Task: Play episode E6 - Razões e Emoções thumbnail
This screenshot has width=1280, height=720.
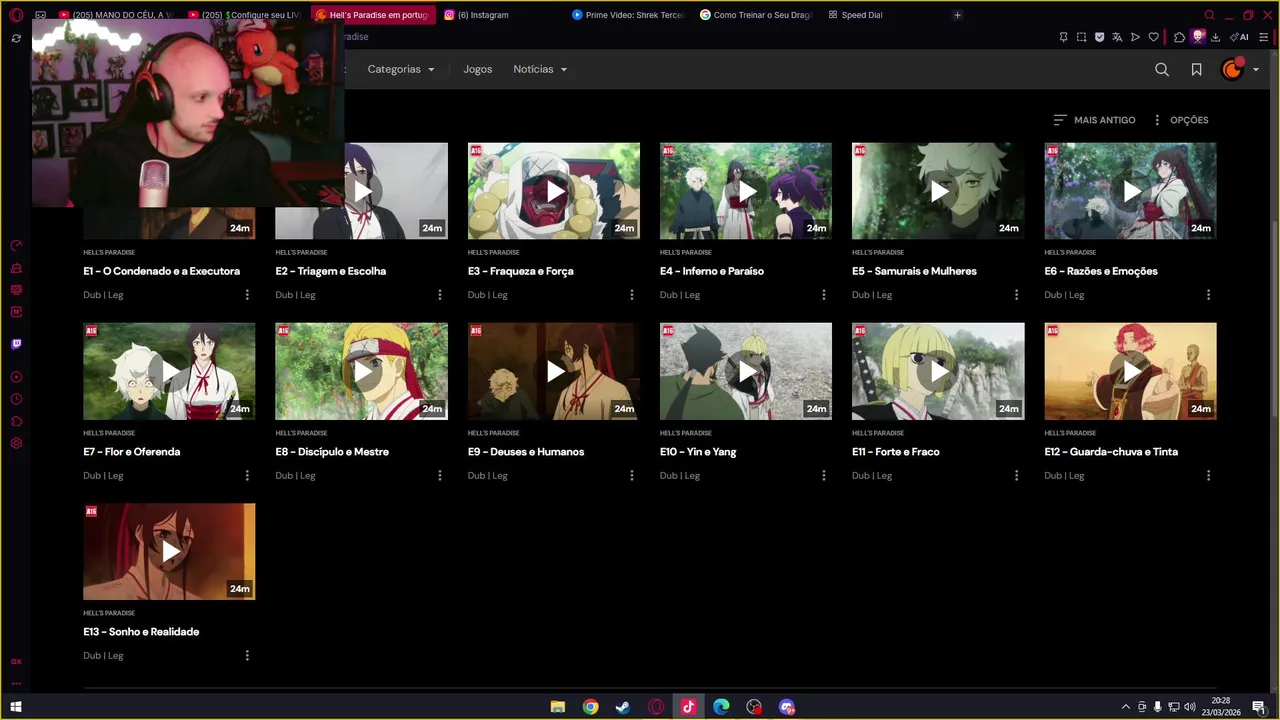Action: 1130,191
